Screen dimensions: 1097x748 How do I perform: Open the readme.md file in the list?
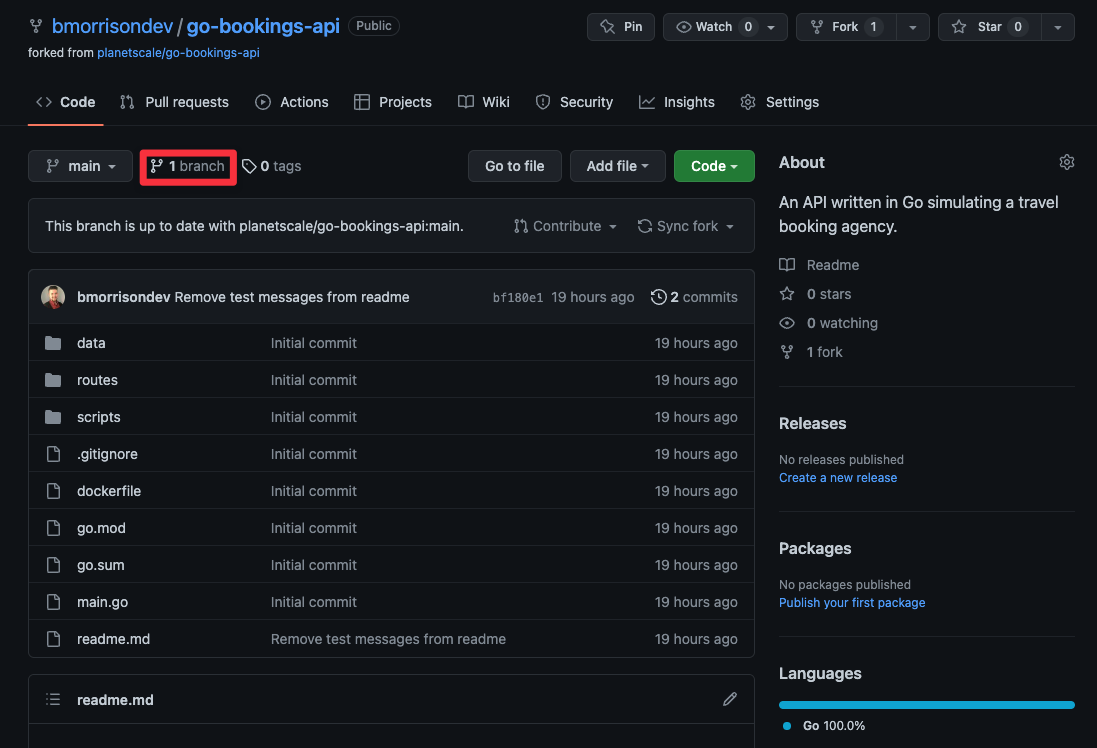tap(113, 639)
